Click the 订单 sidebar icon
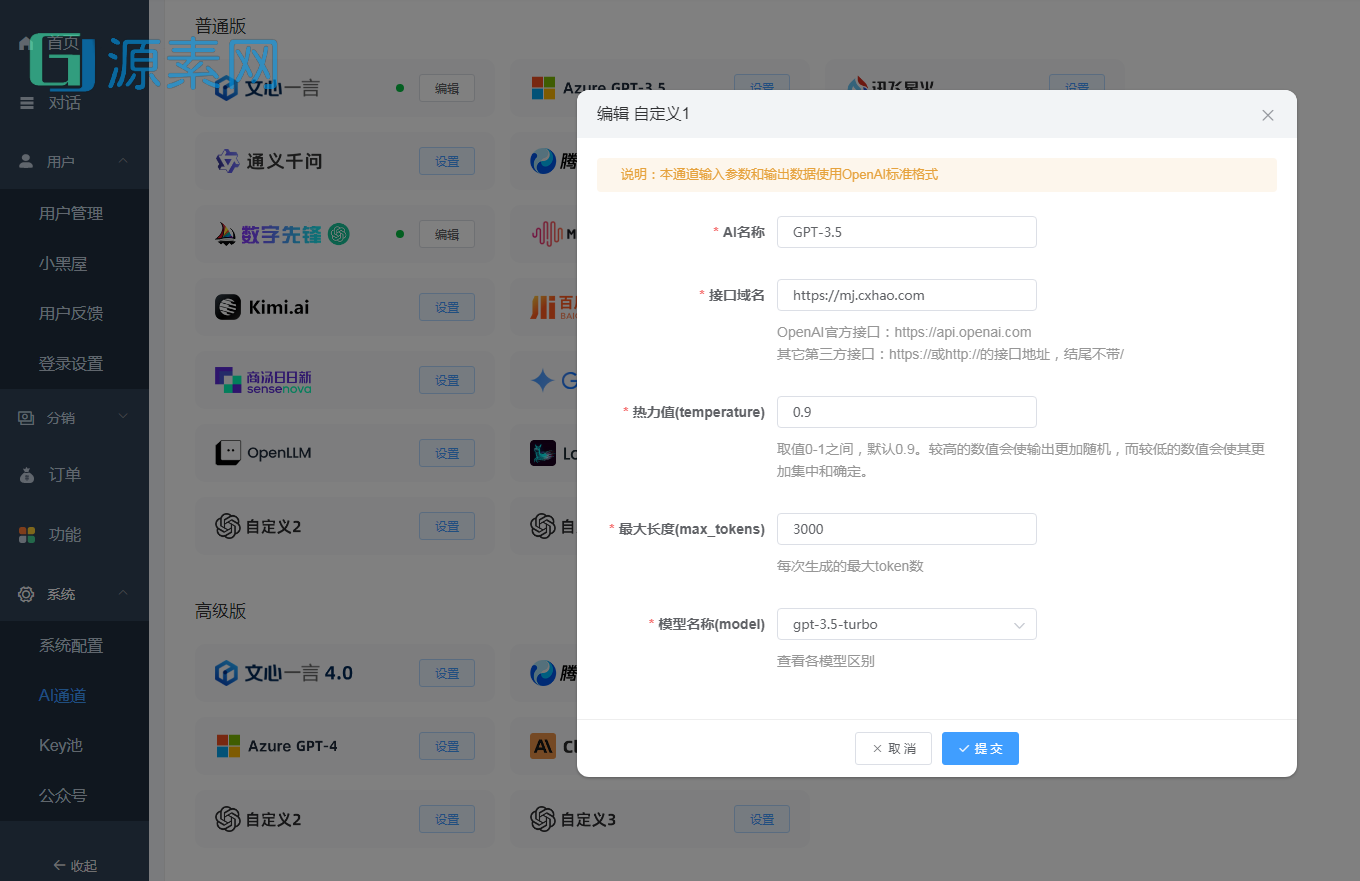Image resolution: width=1360 pixels, height=881 pixels. click(26, 474)
